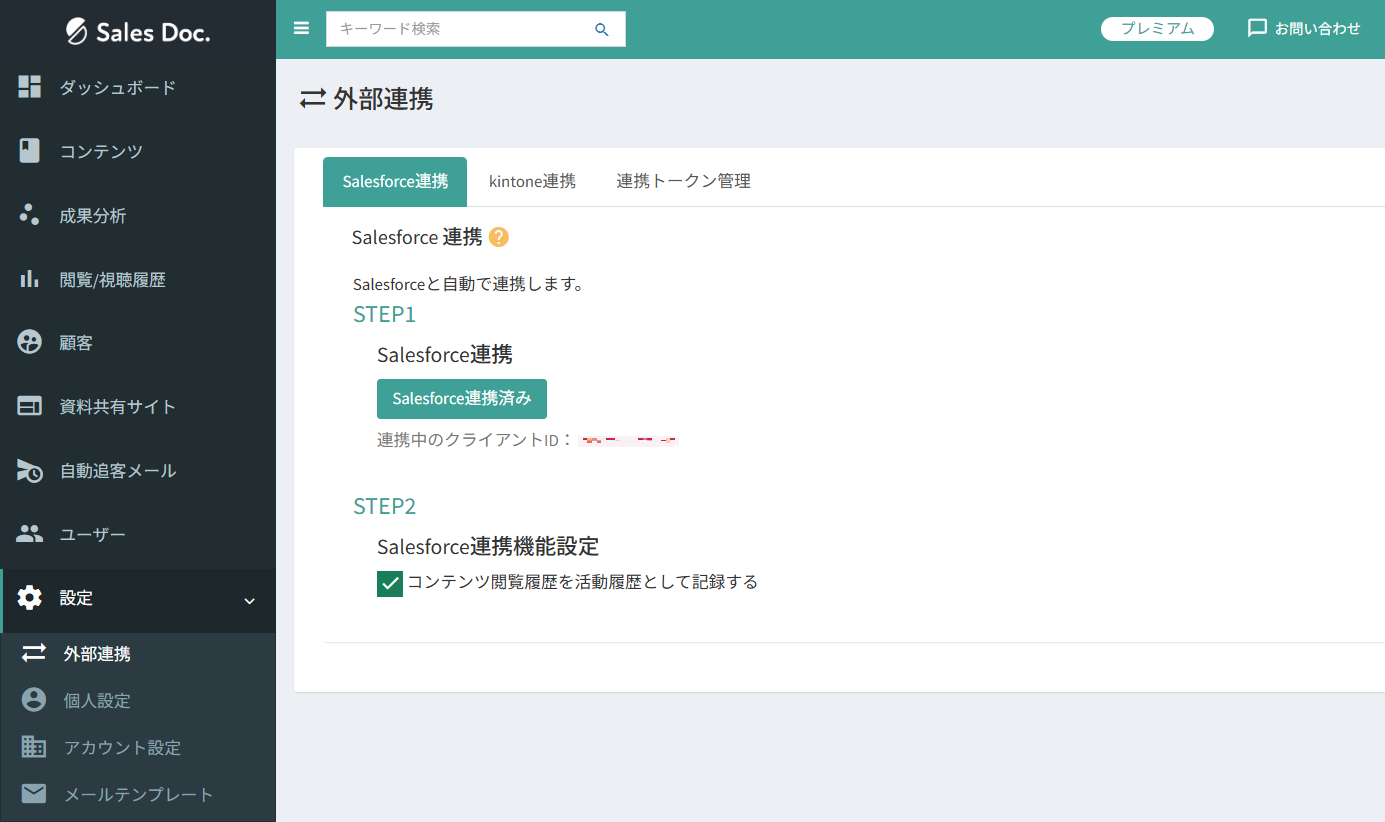Open 個人設定 submenu item

point(97,701)
